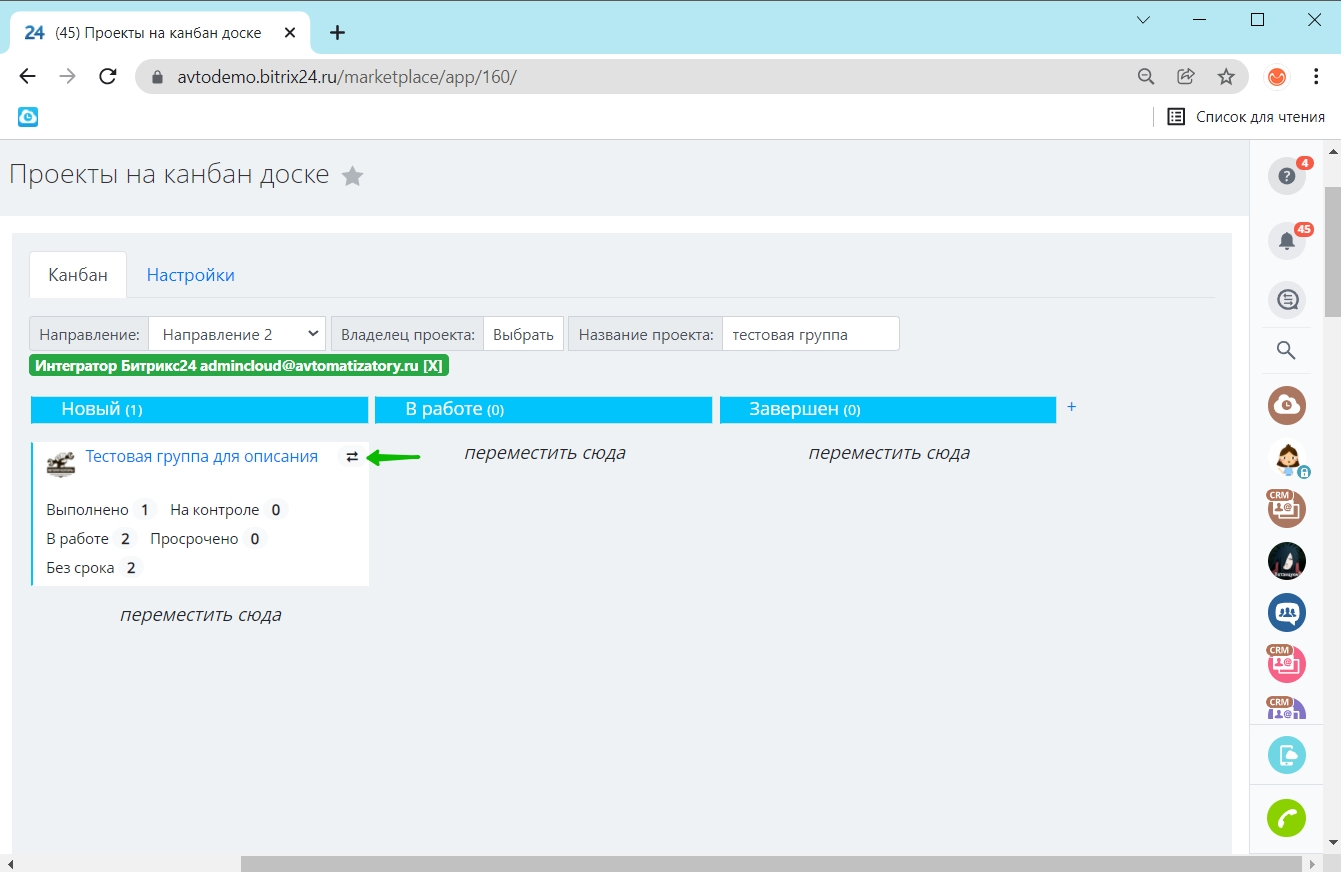Expand the Направление 2 dropdown
Image resolution: width=1341 pixels, height=872 pixels.
(x=237, y=334)
